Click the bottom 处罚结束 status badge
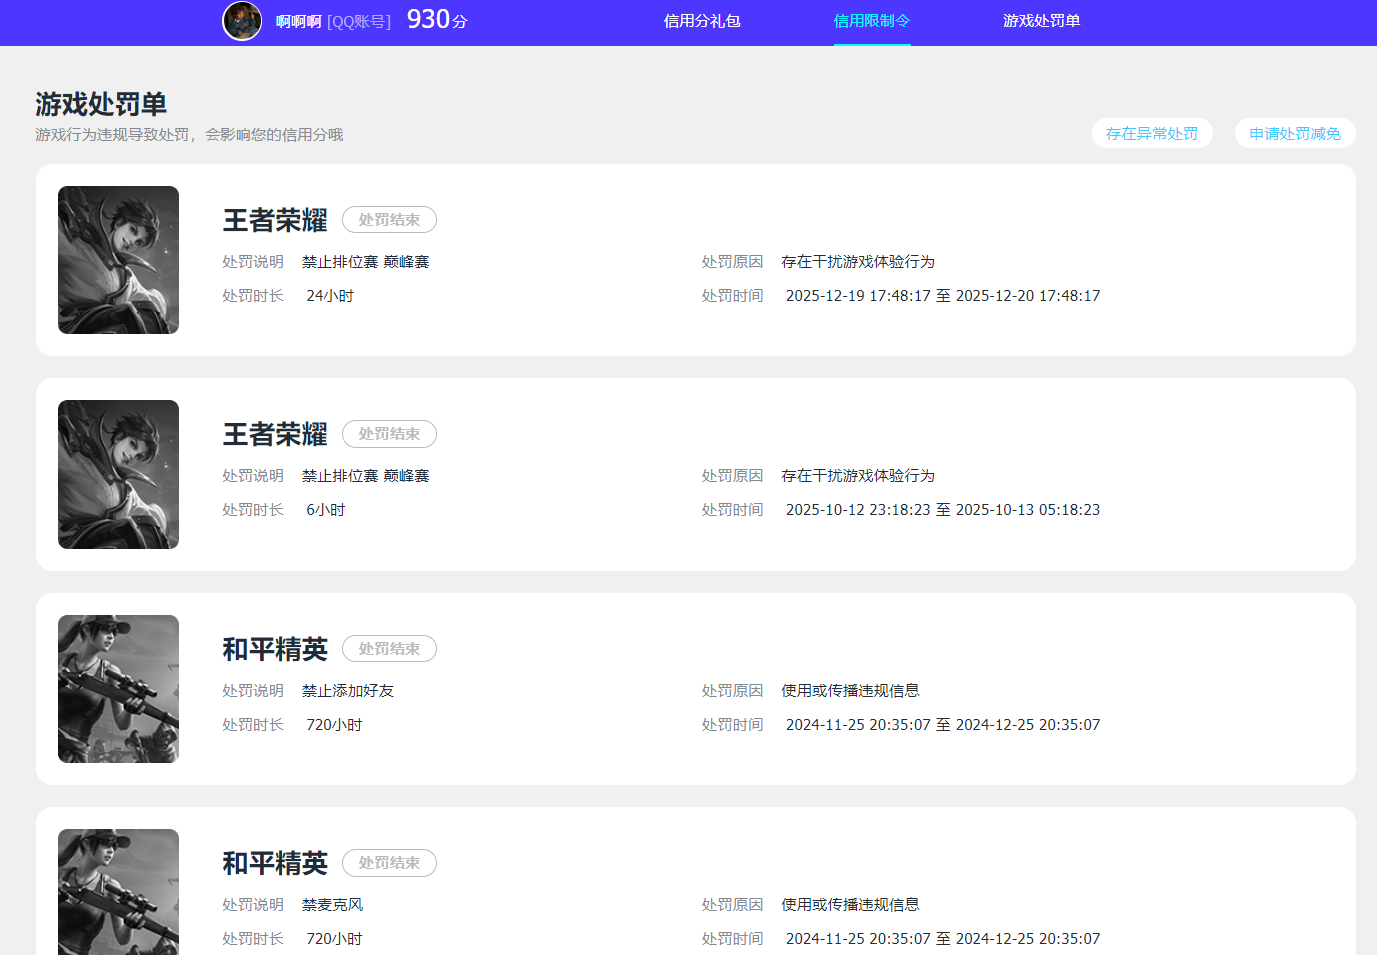Screen dimensions: 1377x955 tap(389, 863)
